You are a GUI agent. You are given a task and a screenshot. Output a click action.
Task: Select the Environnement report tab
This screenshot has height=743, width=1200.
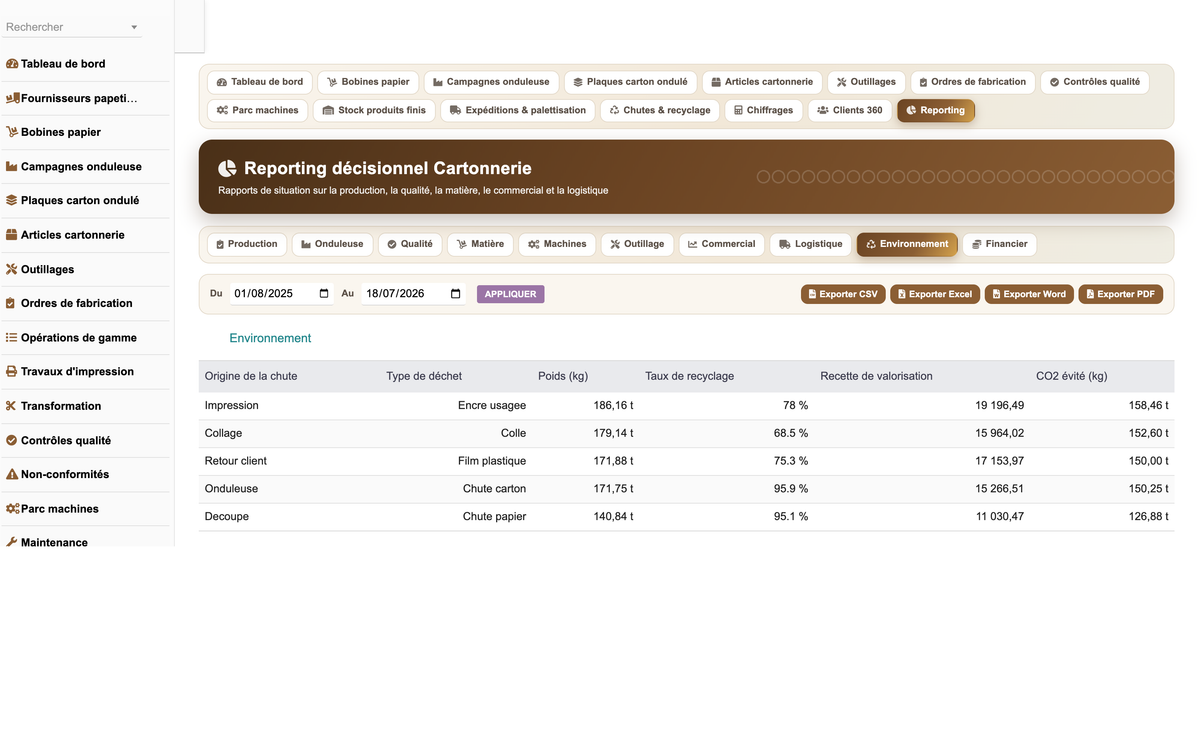click(907, 244)
